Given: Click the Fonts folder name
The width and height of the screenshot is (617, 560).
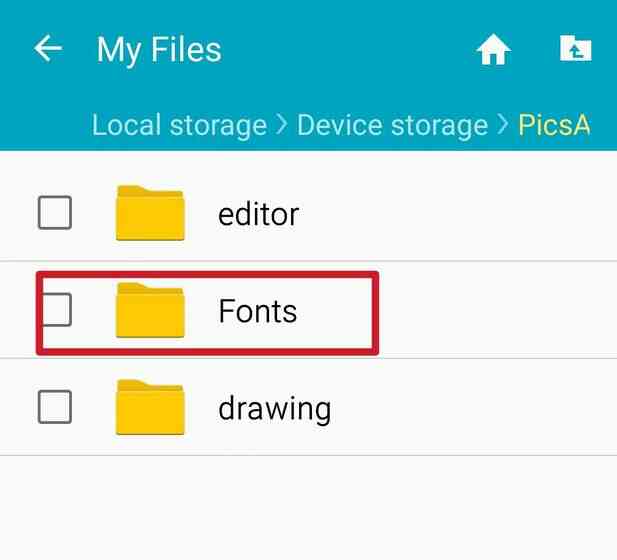Looking at the screenshot, I should point(257,311).
